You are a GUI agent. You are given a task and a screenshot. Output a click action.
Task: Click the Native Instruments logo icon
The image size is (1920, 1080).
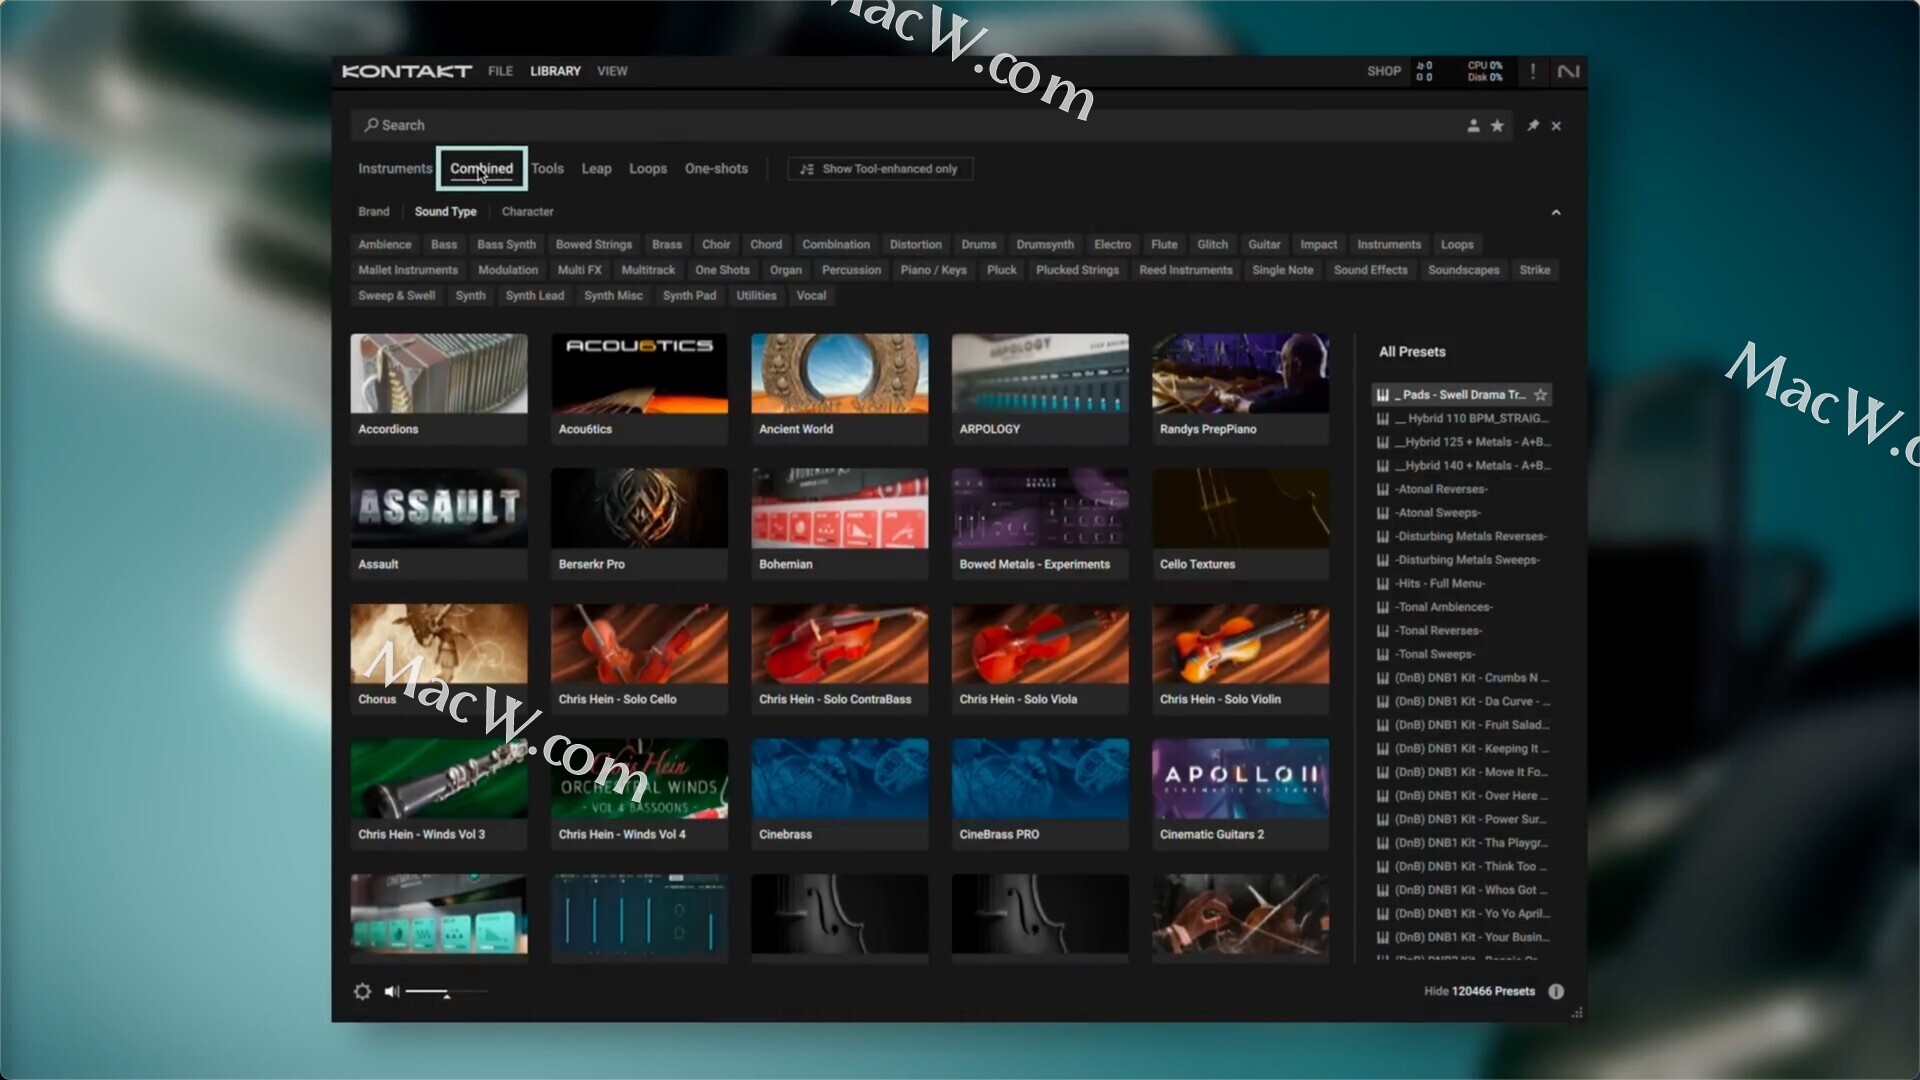click(x=1568, y=71)
